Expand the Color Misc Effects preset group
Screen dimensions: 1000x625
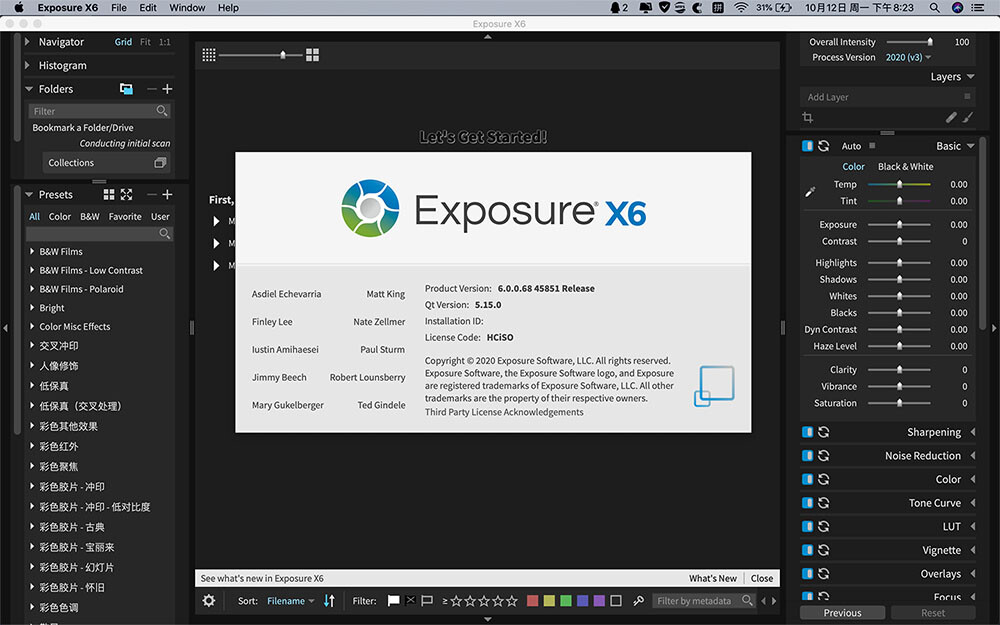[x=32, y=326]
